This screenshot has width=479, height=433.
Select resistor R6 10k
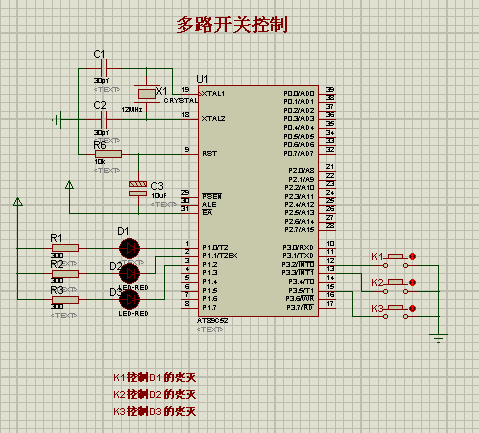108,154
